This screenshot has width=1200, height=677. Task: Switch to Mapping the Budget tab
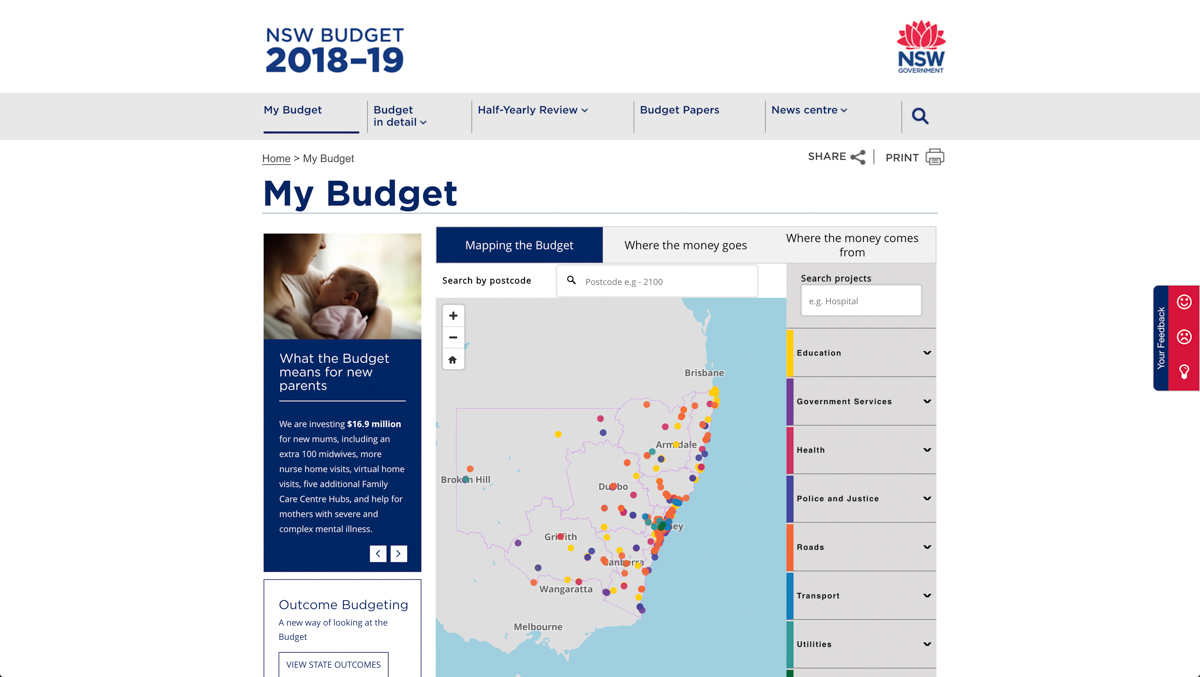point(519,245)
